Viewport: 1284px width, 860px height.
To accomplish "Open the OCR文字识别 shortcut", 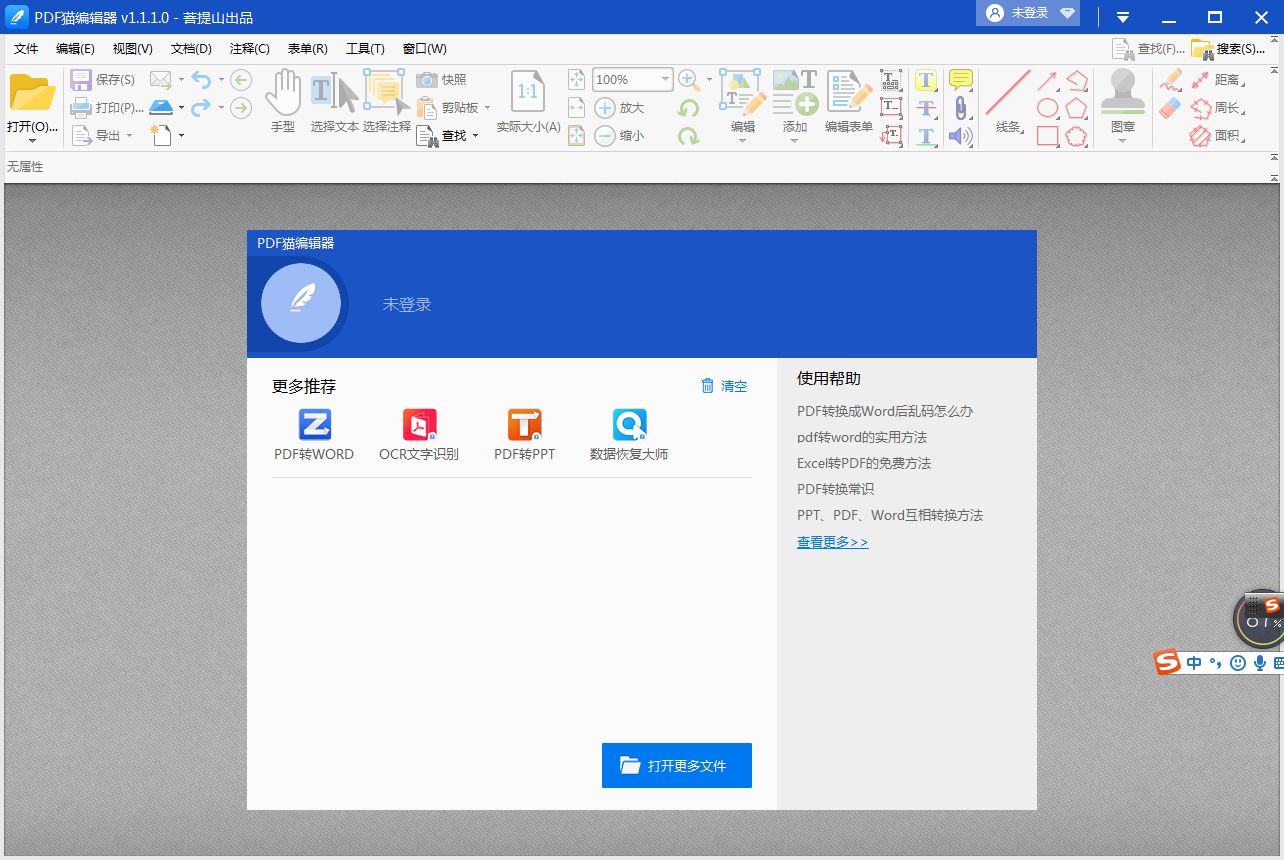I will tap(419, 433).
